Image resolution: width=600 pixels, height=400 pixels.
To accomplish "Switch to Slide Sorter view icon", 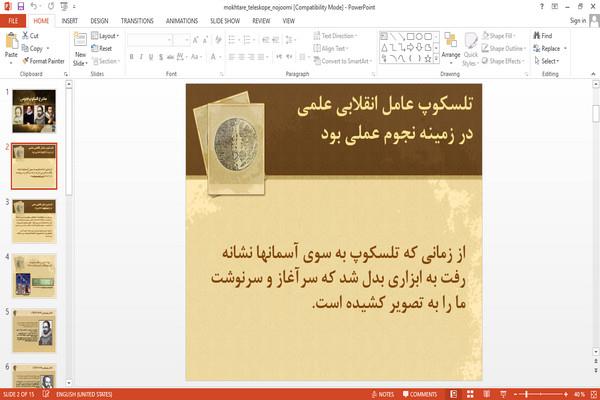I will [470, 394].
